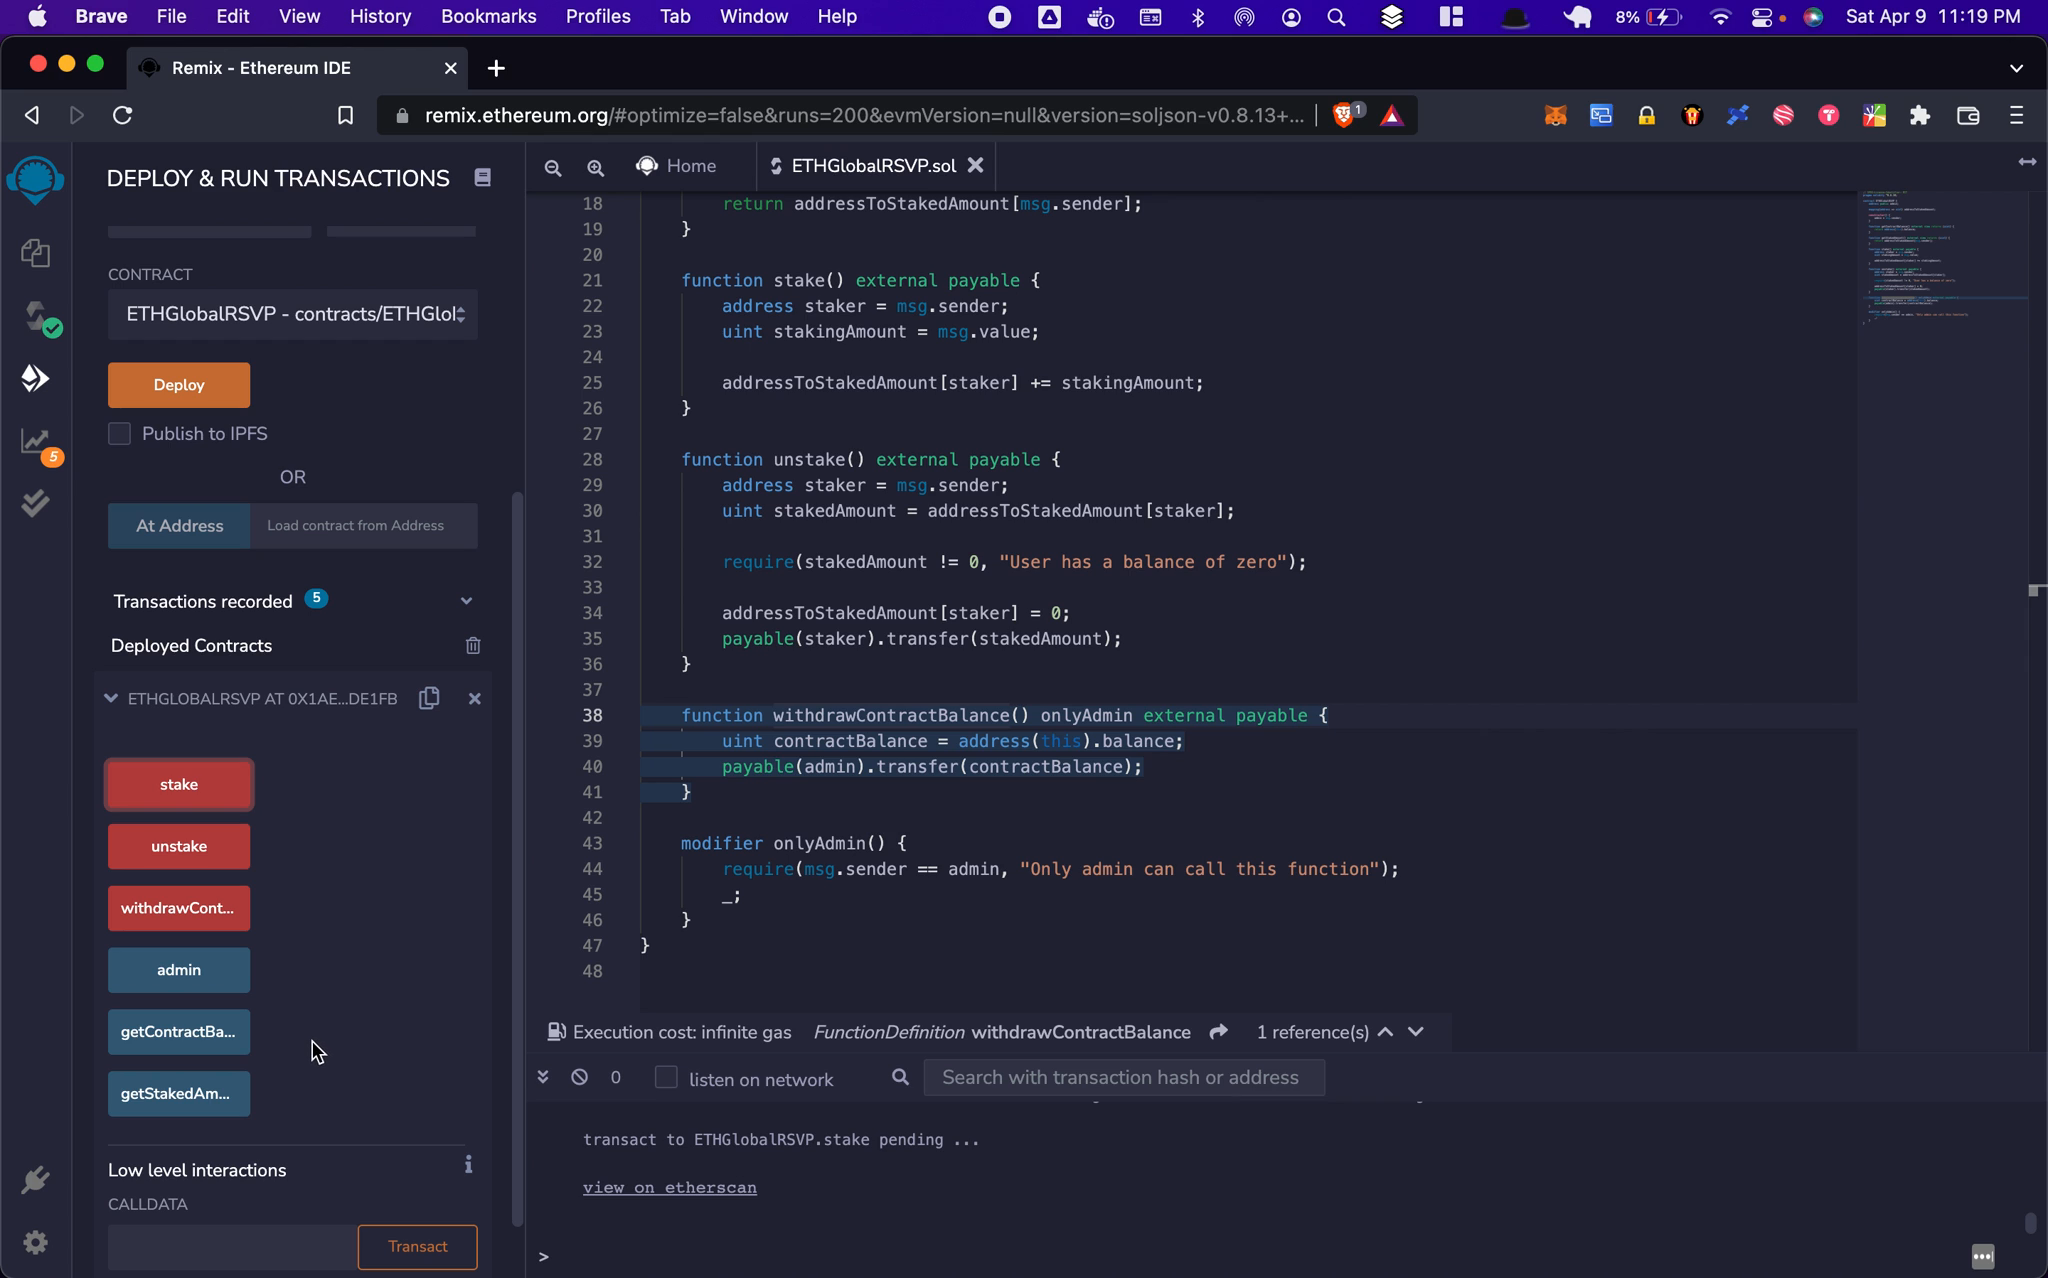Click the At Address button
The image size is (2048, 1278).
[x=179, y=526]
